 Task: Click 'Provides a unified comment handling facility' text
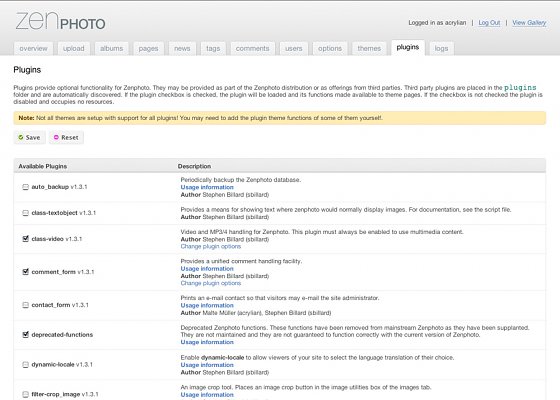click(241, 261)
